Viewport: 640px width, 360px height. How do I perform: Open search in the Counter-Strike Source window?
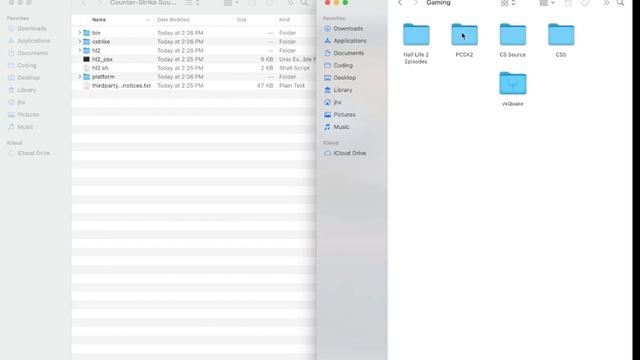pos(304,3)
